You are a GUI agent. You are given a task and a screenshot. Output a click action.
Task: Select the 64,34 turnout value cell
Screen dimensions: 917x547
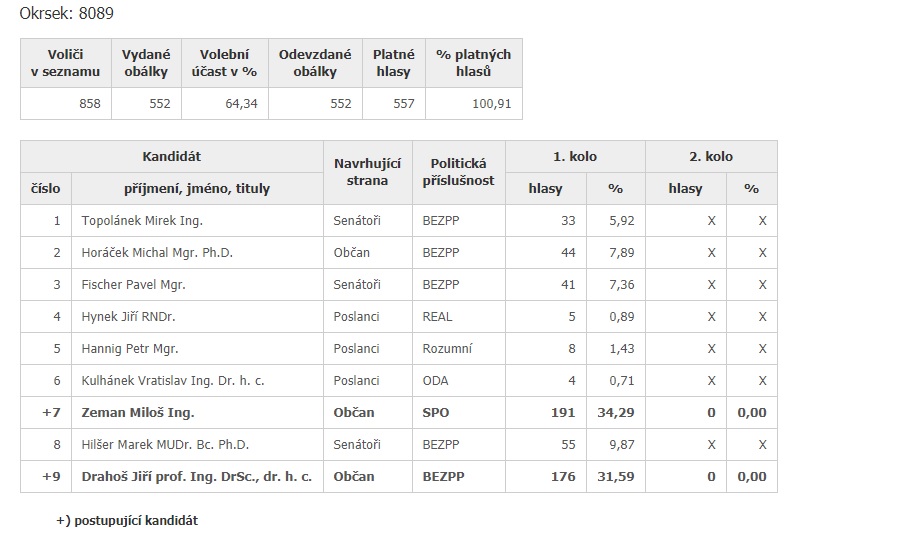225,104
